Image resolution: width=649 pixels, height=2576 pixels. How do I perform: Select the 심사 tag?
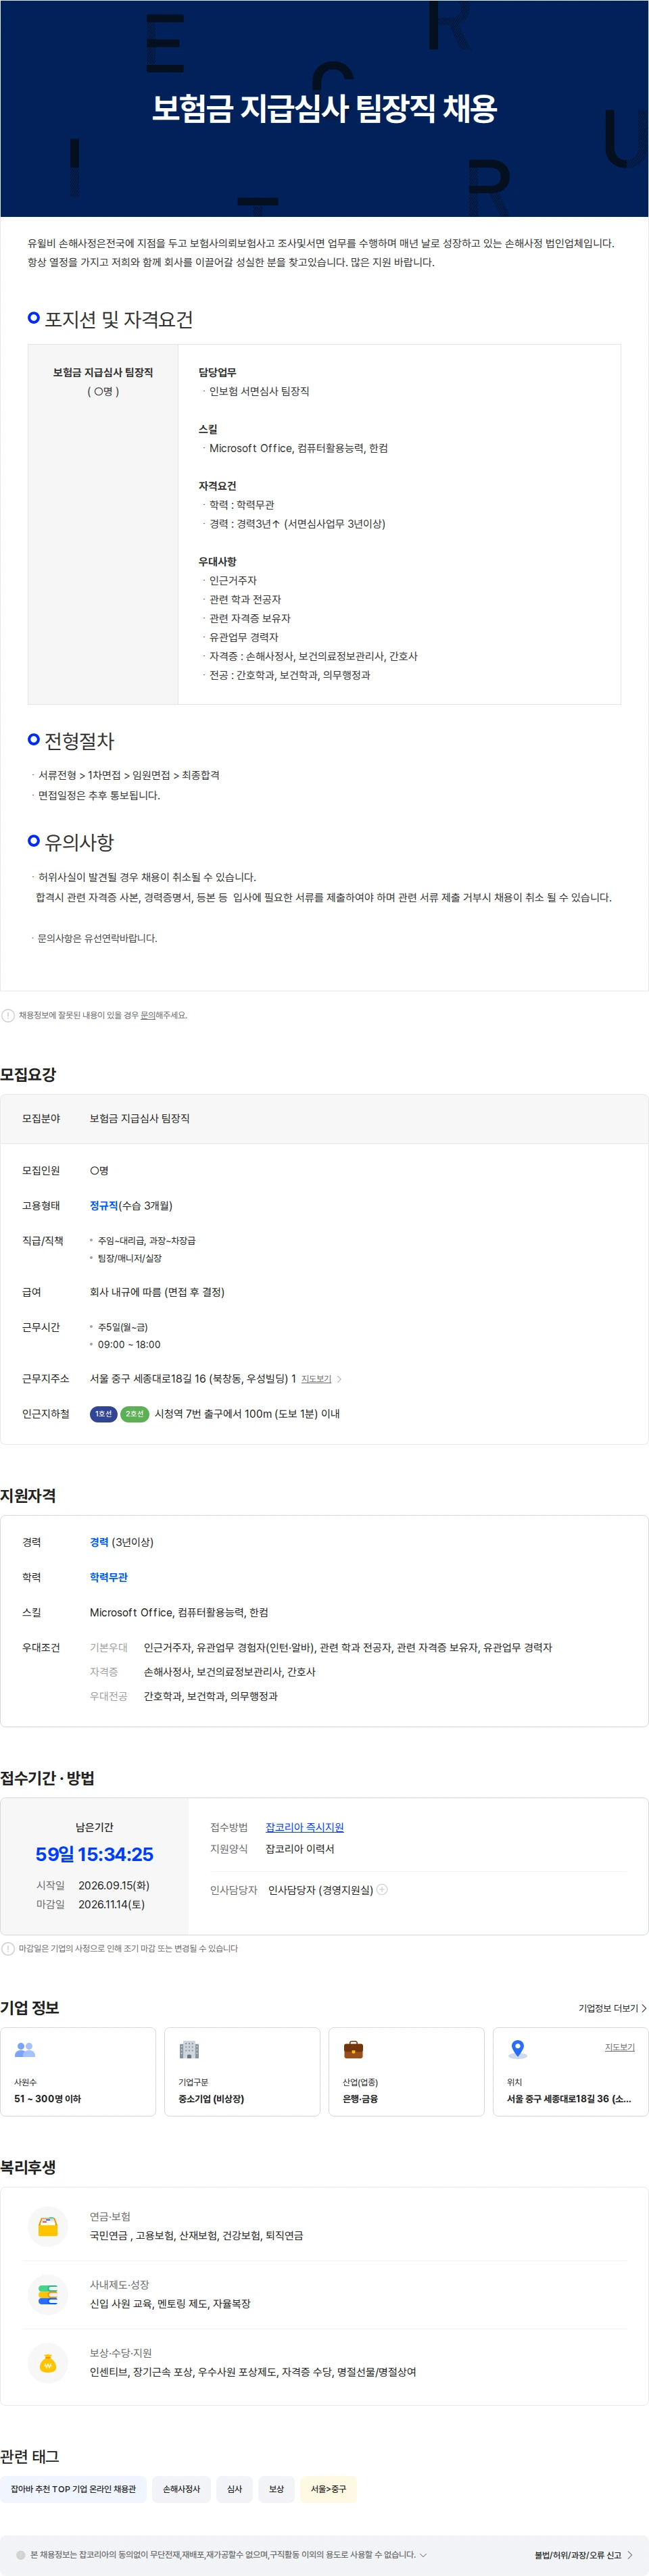point(234,2488)
